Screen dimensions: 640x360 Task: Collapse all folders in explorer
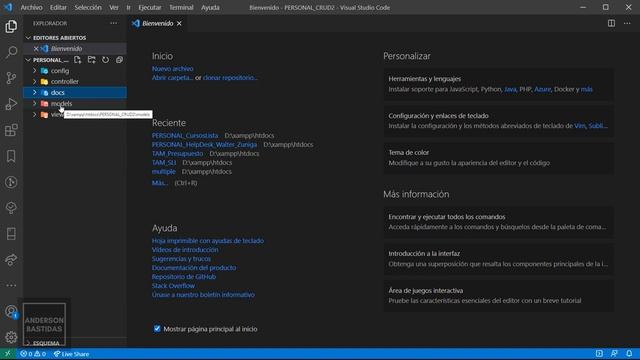119,60
